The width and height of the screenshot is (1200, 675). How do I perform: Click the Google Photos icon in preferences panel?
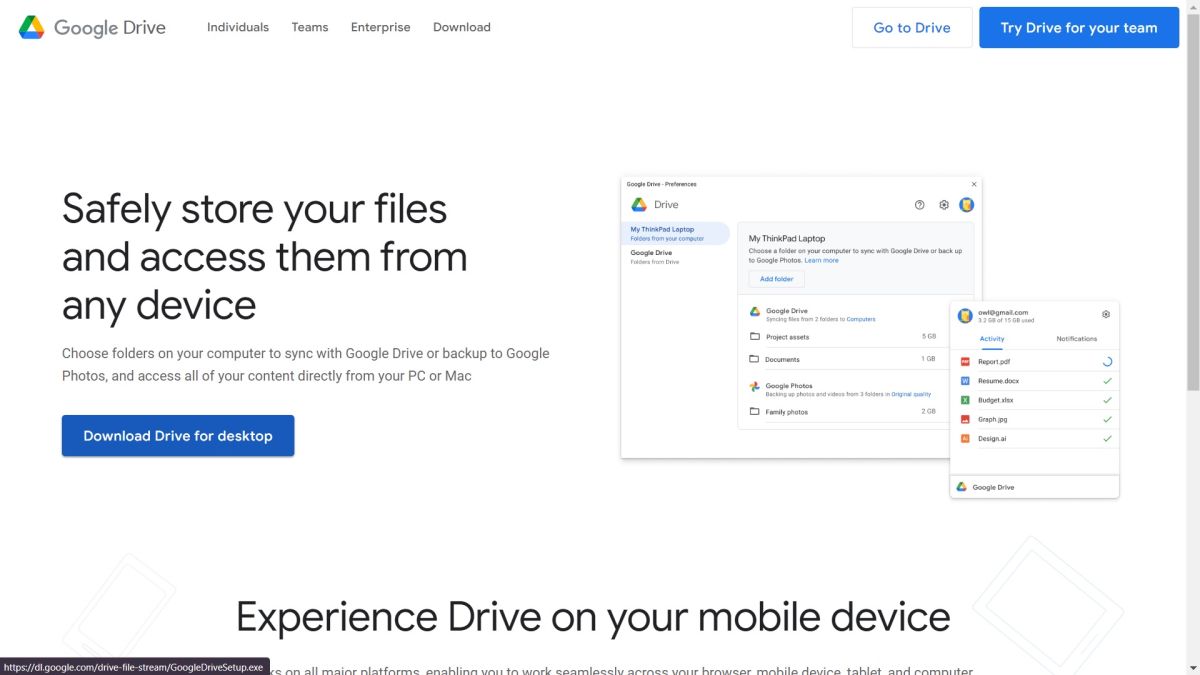click(753, 386)
